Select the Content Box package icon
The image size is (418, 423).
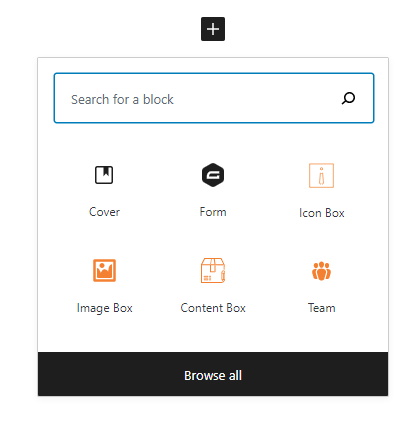point(213,270)
